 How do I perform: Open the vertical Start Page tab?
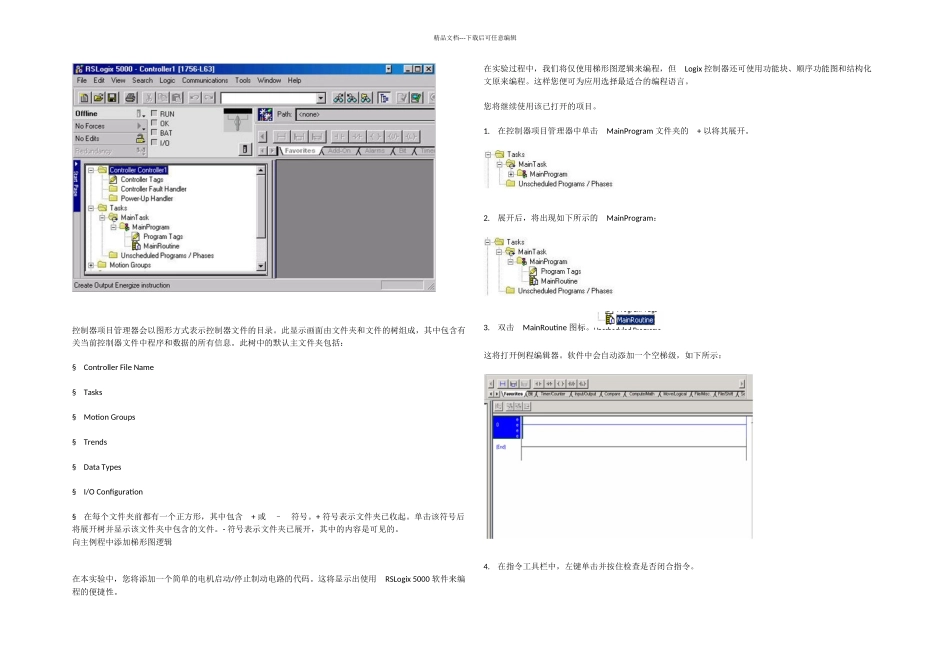pos(76,186)
